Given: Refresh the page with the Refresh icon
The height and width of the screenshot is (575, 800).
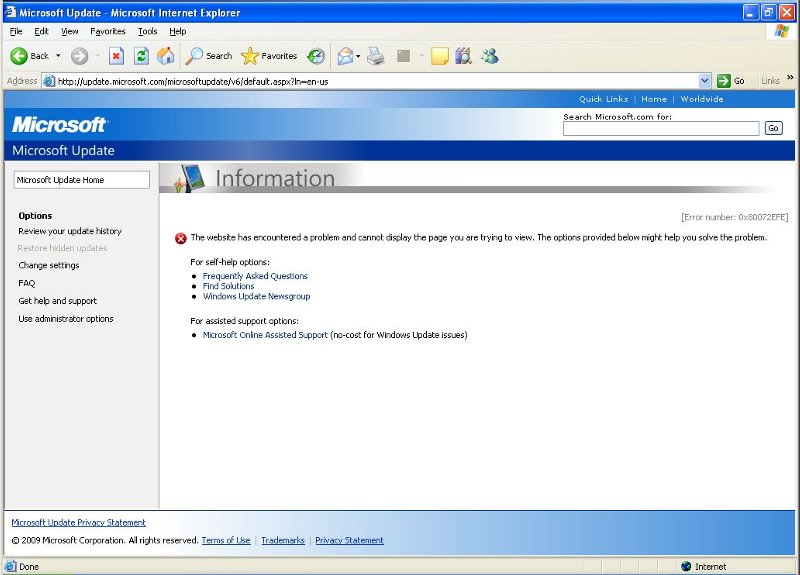Looking at the screenshot, I should pyautogui.click(x=141, y=56).
